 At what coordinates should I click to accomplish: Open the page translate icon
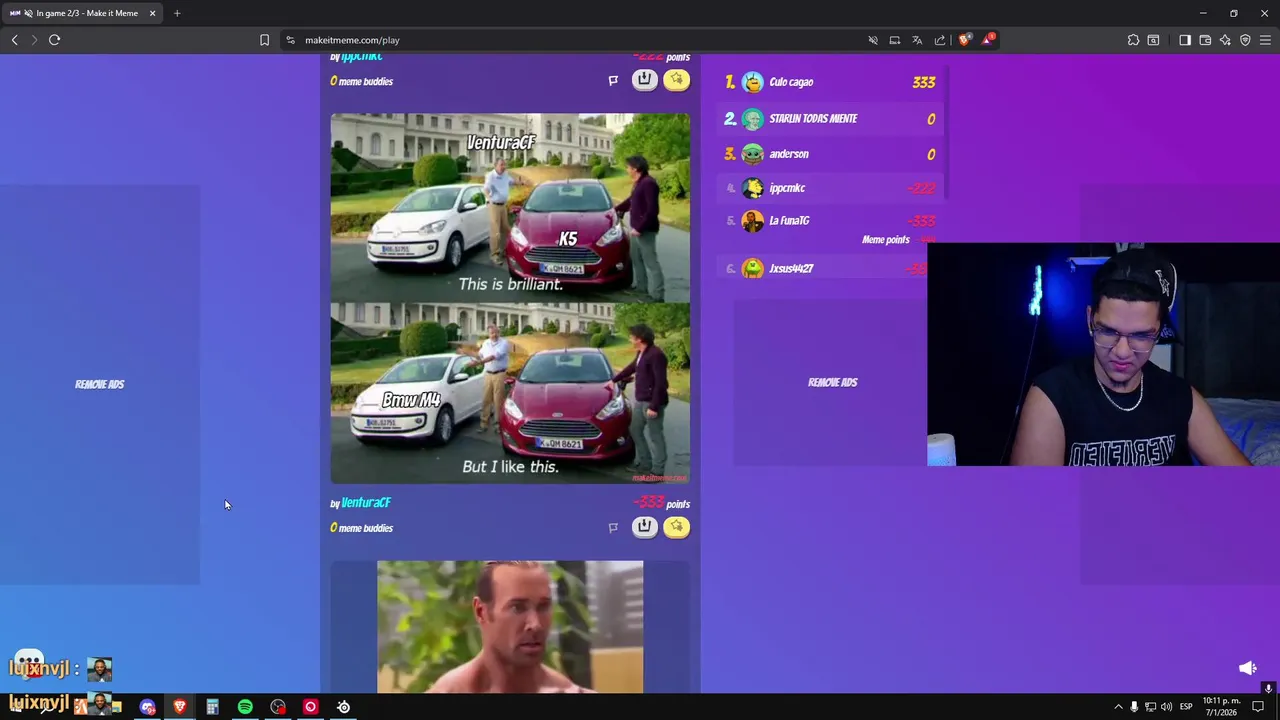coord(917,40)
